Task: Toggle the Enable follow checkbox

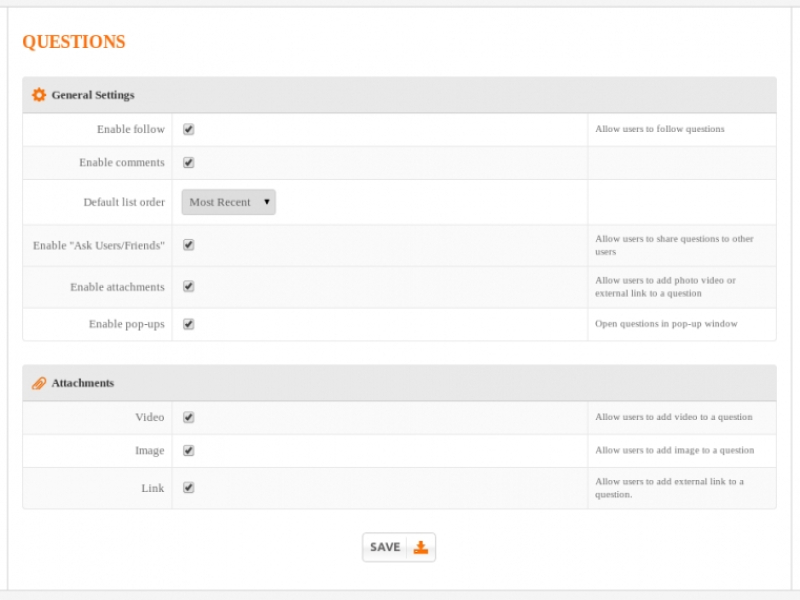Action: coord(188,129)
